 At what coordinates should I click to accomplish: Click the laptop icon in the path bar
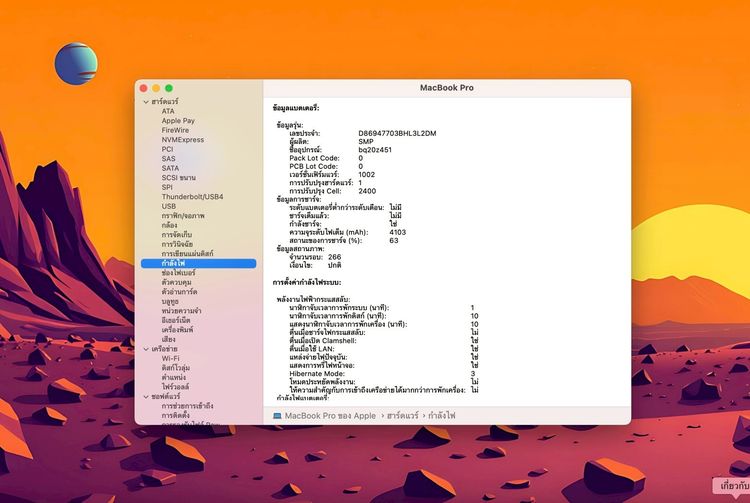(x=277, y=414)
